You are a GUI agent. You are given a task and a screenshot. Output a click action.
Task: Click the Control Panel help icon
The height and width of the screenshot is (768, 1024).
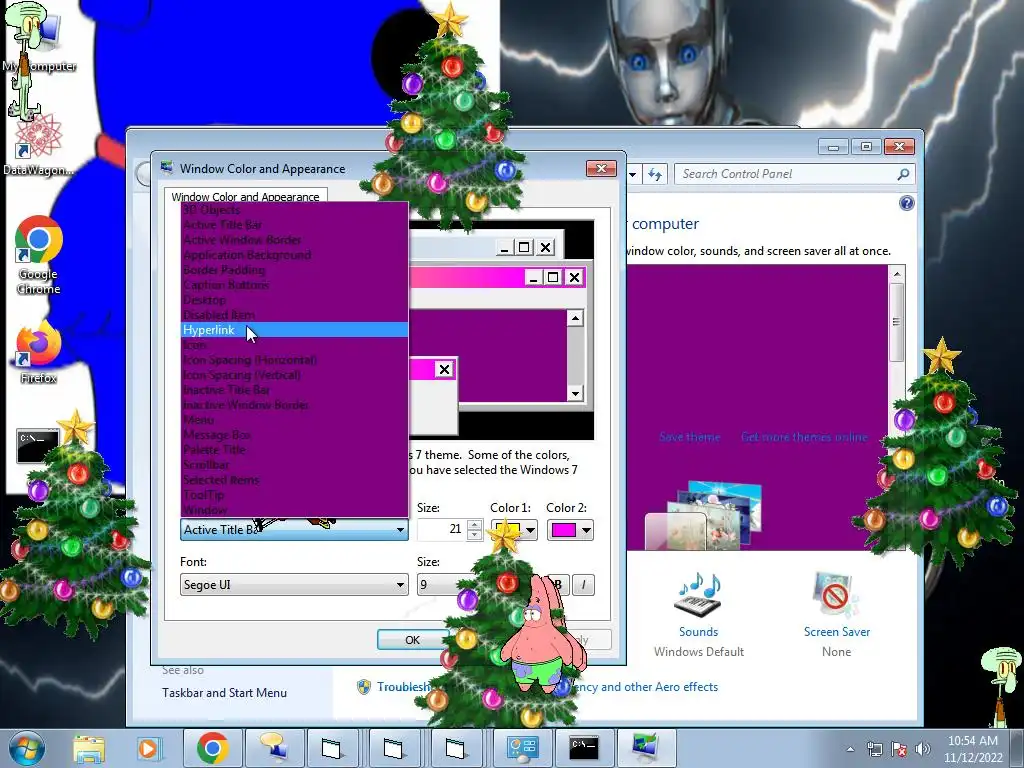point(906,203)
